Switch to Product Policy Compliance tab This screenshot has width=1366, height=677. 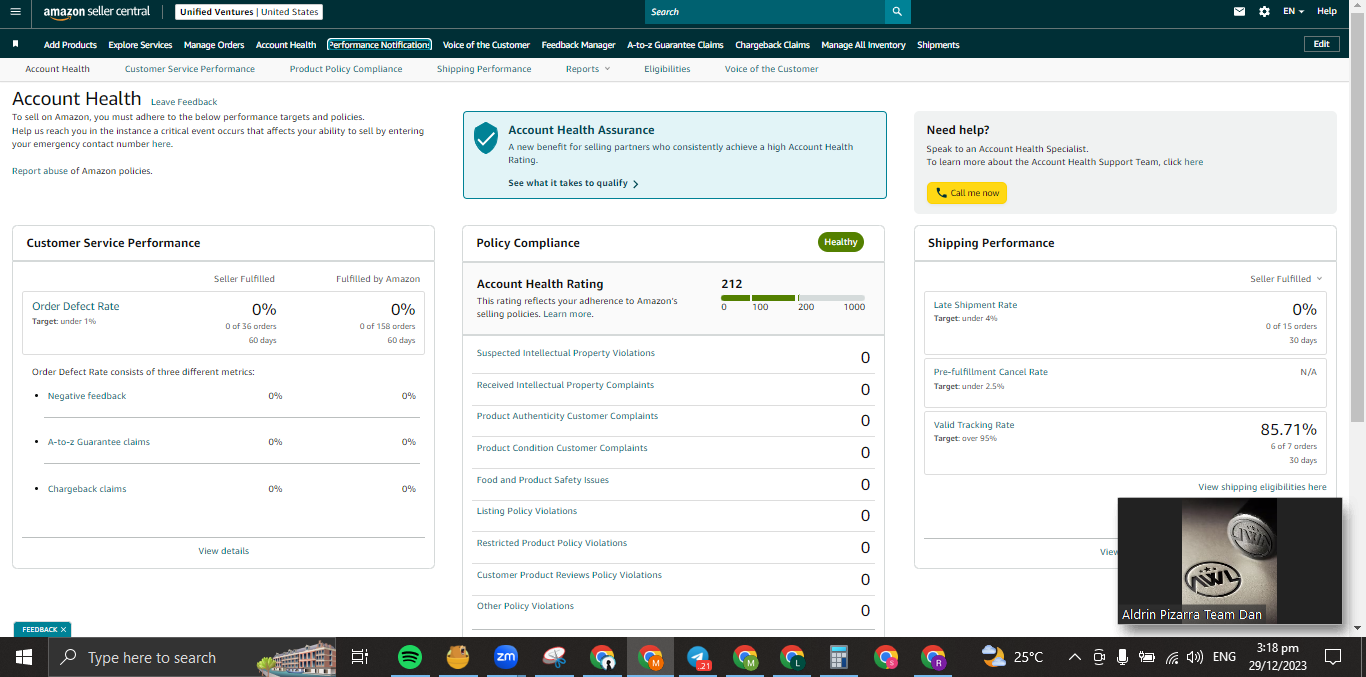[x=346, y=69]
